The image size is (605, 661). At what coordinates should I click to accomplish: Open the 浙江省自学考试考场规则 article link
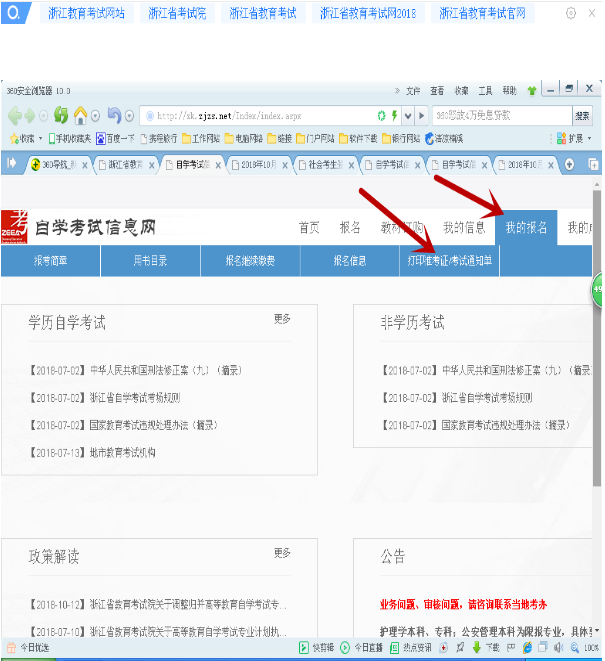133,397
